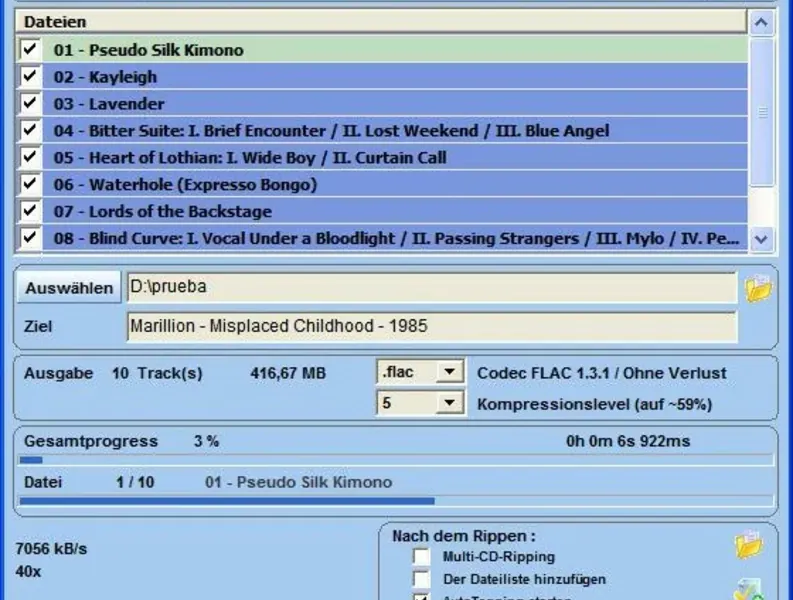
Task: Enable Der Dateiliste hinzufügen option
Action: [x=421, y=579]
